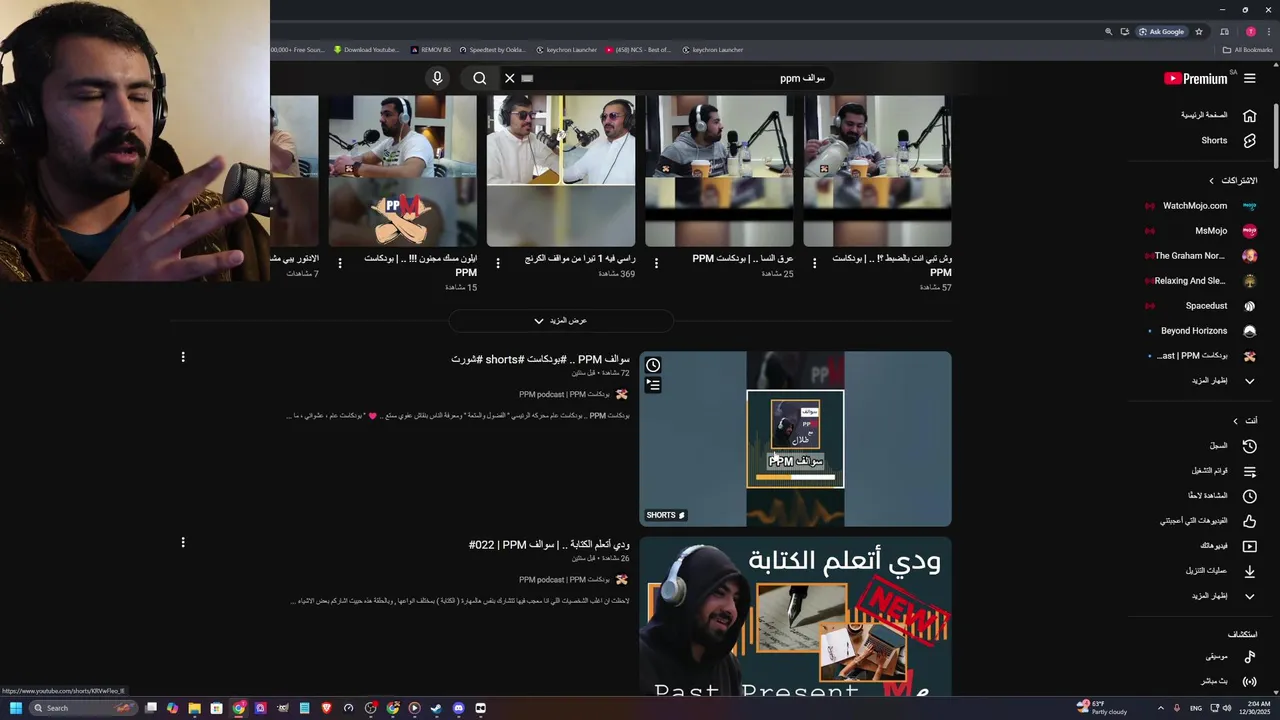The width and height of the screenshot is (1280, 720).
Task: Open Discord from the taskbar
Action: click(458, 708)
